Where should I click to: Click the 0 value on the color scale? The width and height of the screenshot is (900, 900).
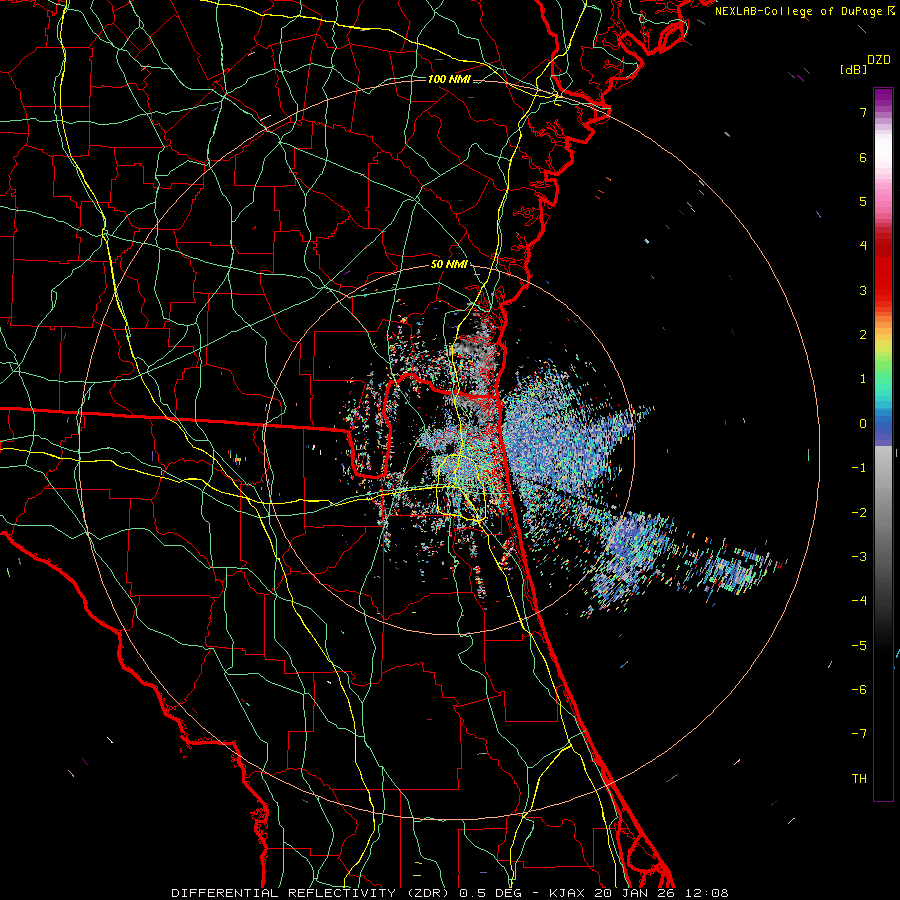coord(863,424)
